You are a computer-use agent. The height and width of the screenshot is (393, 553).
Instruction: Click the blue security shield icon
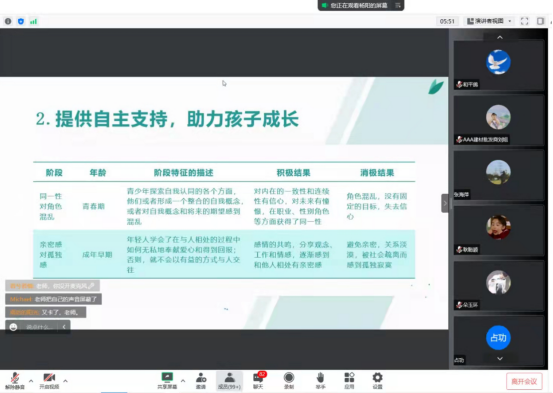[x=21, y=22]
